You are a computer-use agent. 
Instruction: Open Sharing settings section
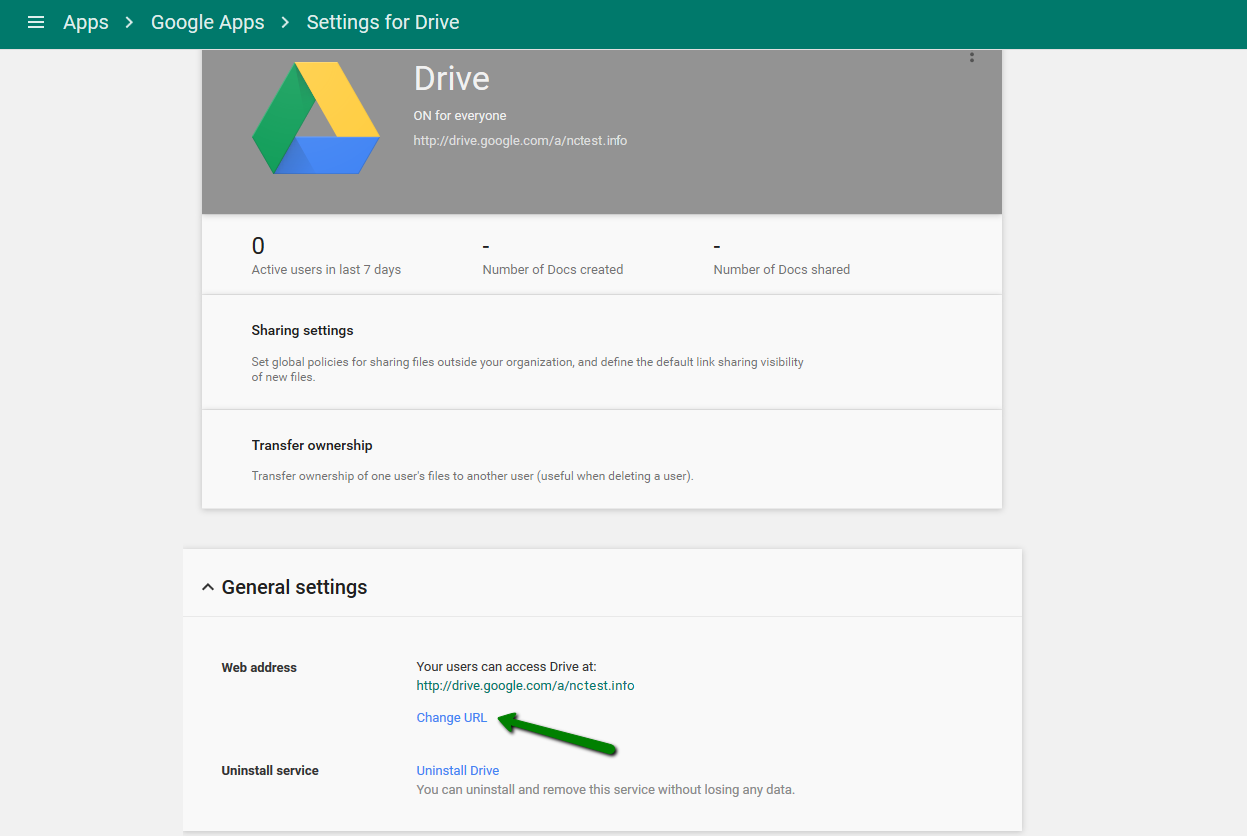[602, 352]
